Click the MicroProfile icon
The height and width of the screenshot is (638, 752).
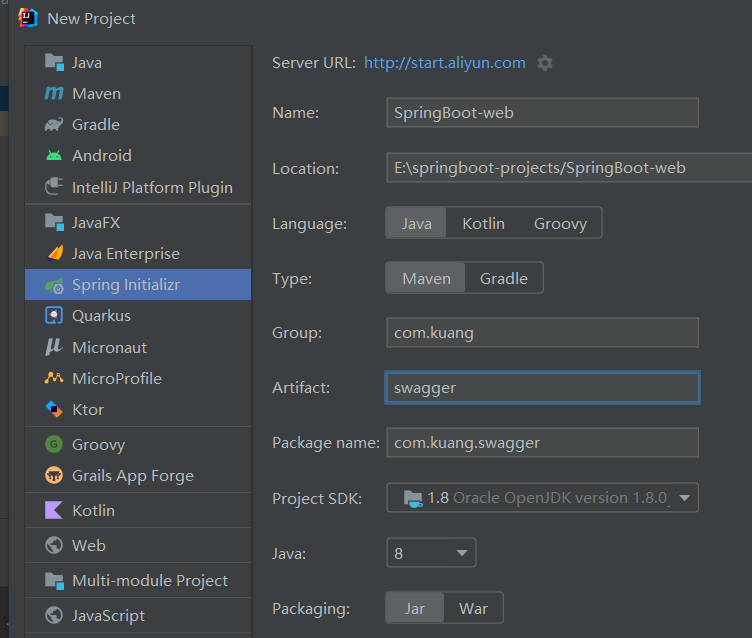54,378
